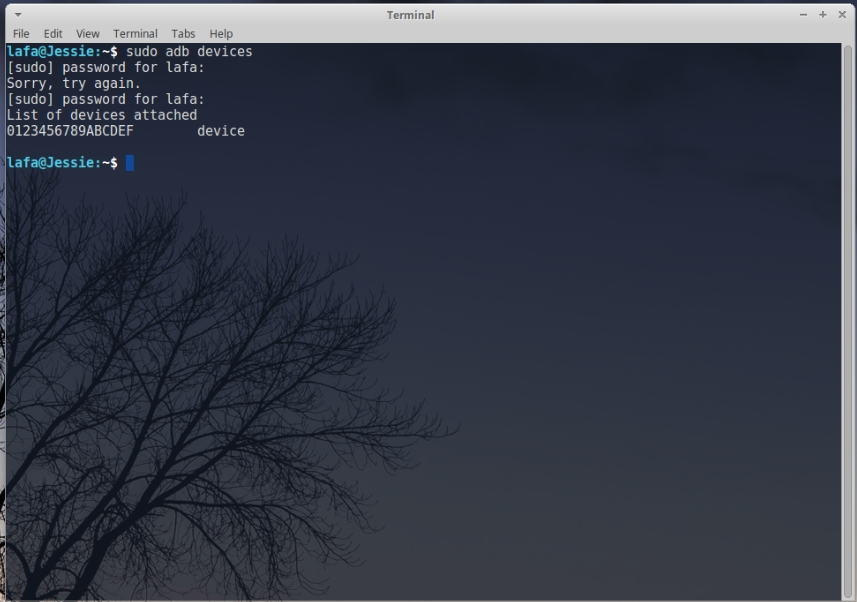Open the View menu

coord(88,33)
